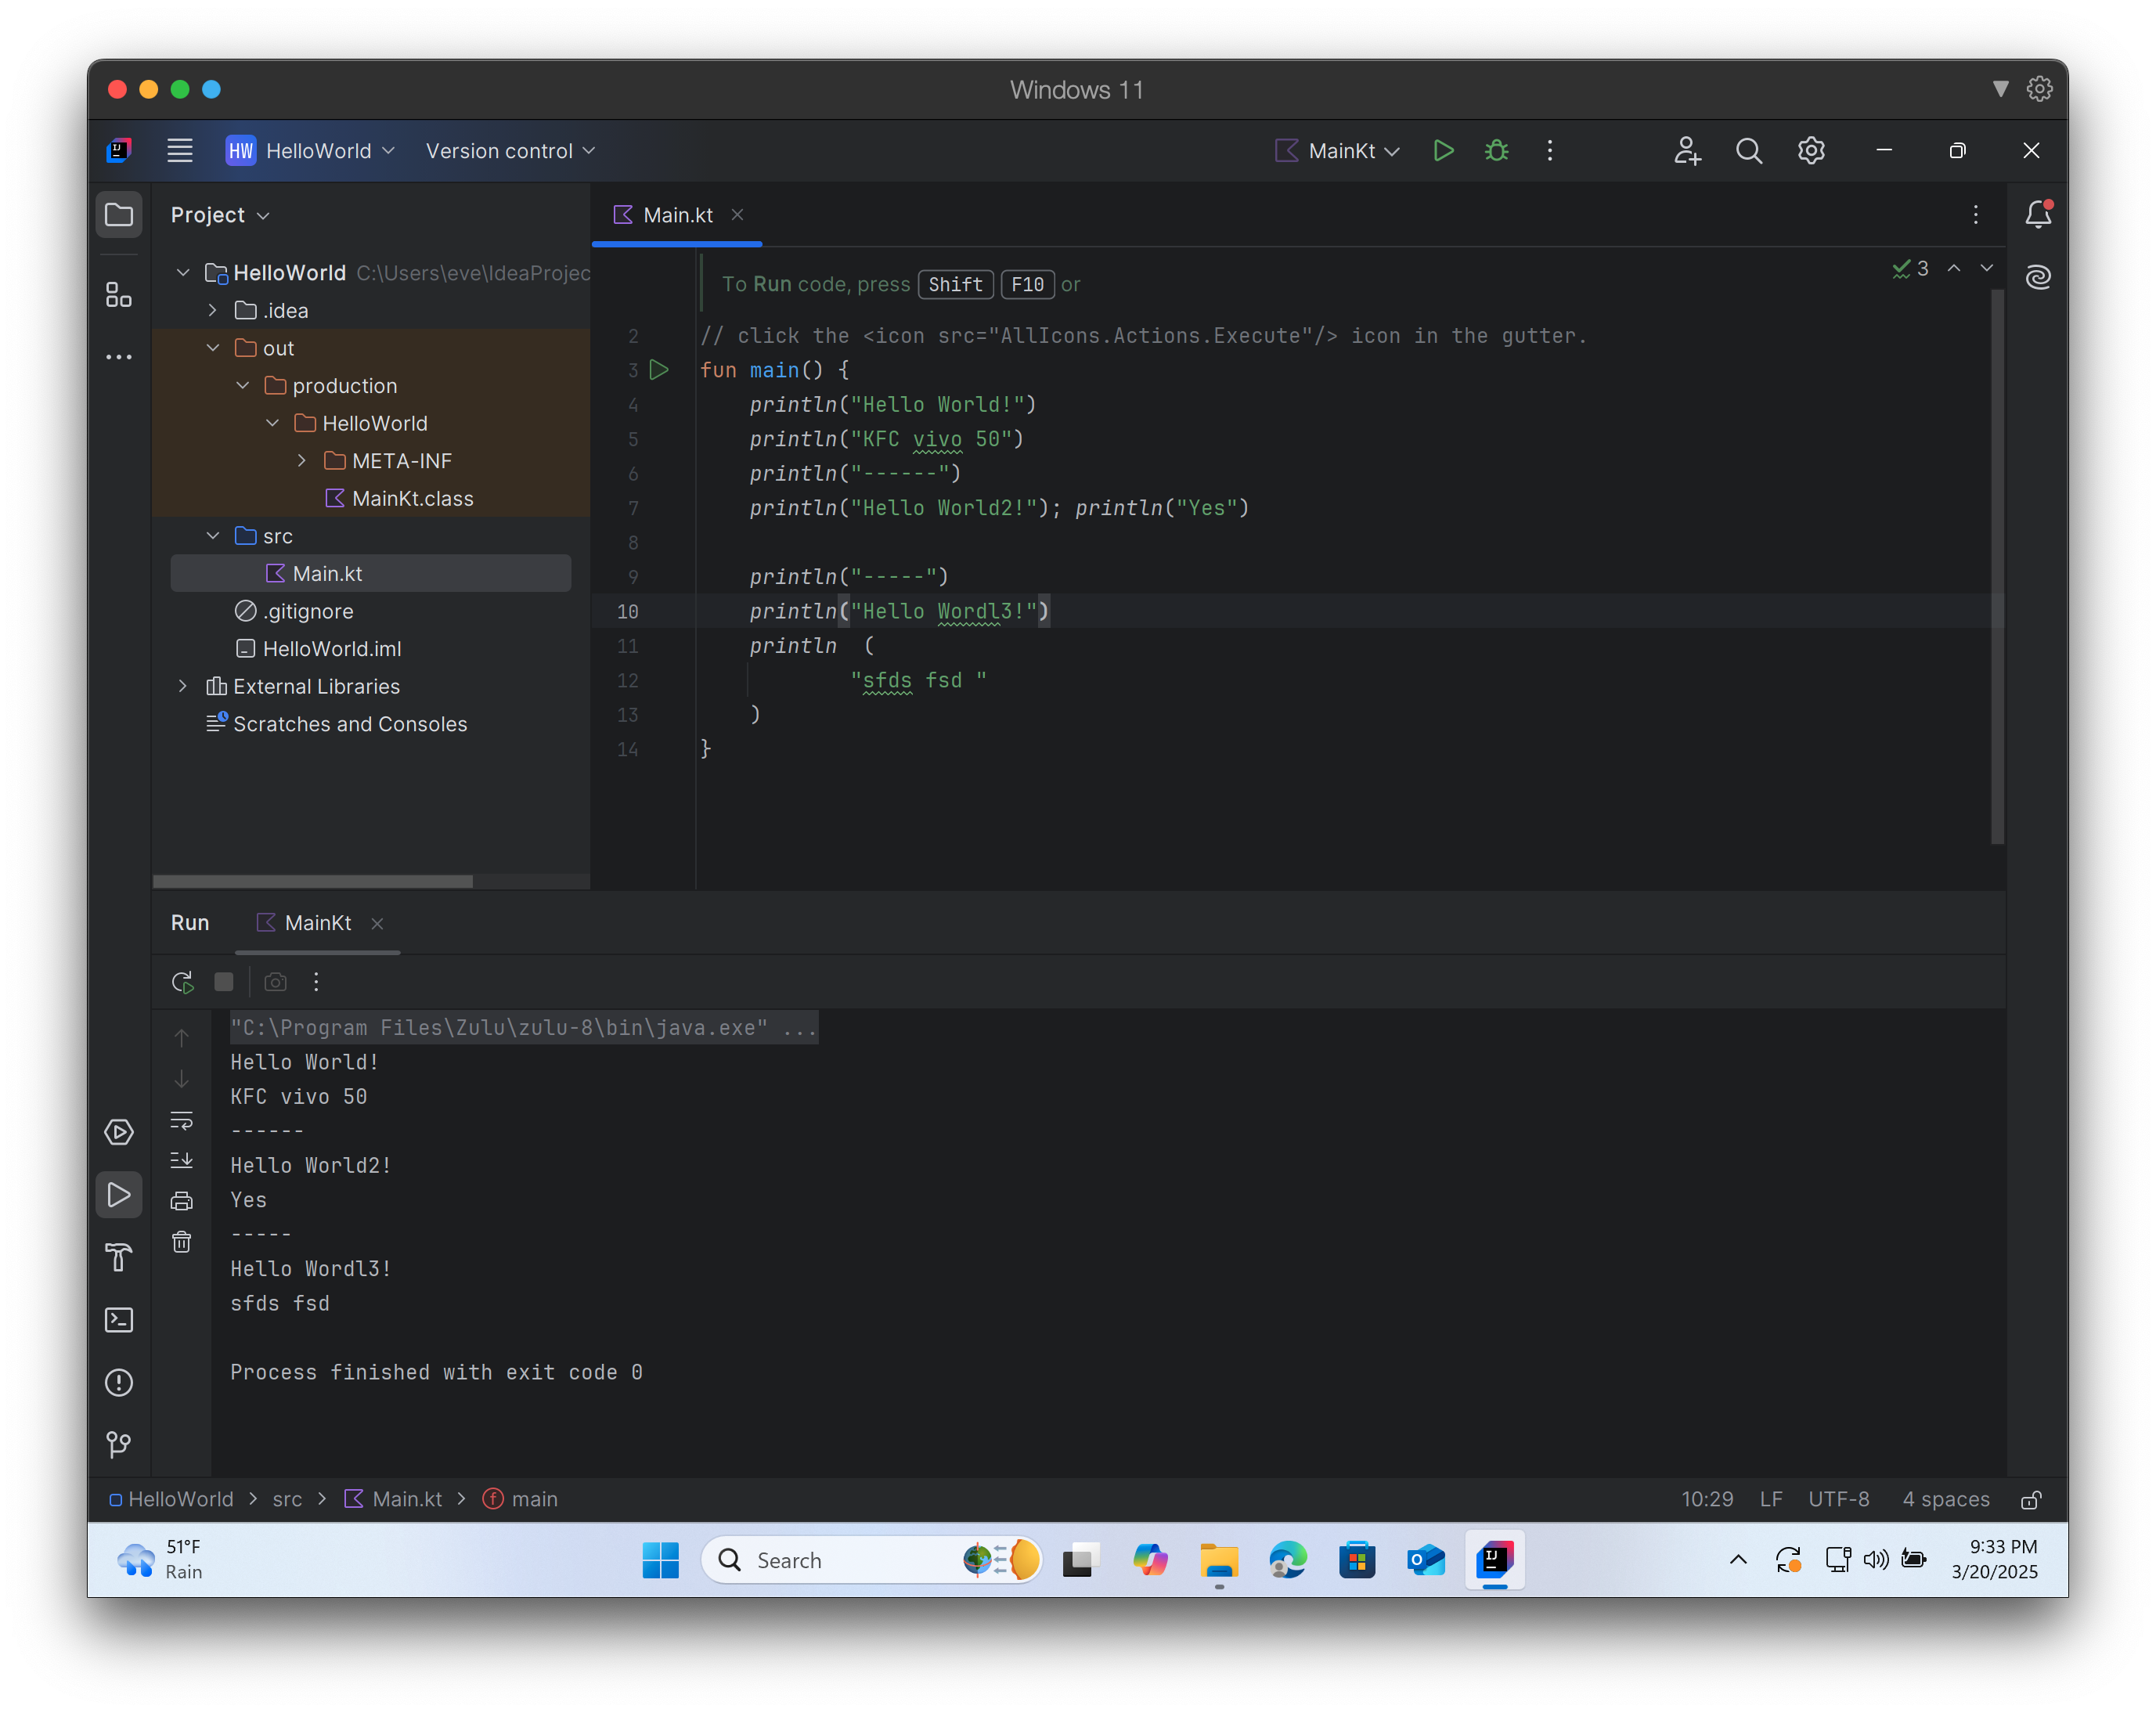Rerun MainKt from the Run panel

[182, 982]
